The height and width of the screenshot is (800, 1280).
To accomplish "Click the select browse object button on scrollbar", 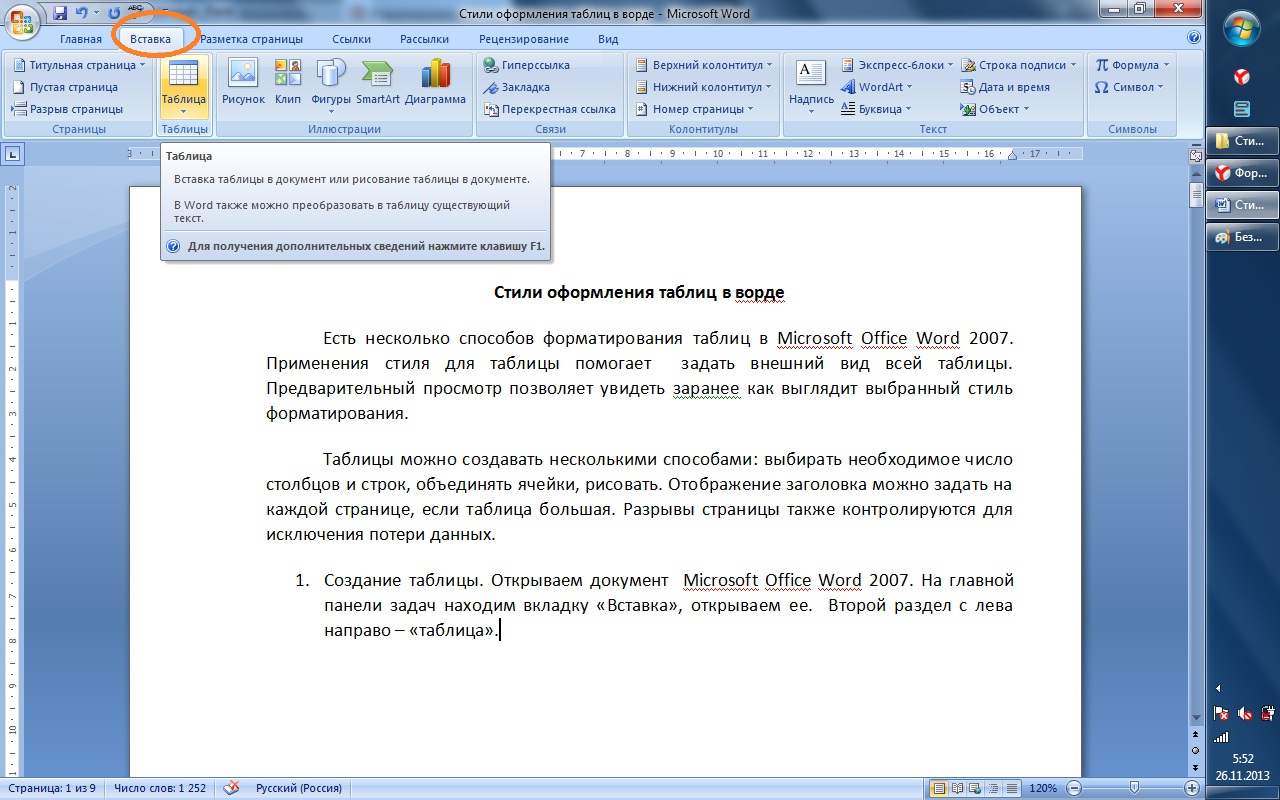I will [1195, 749].
